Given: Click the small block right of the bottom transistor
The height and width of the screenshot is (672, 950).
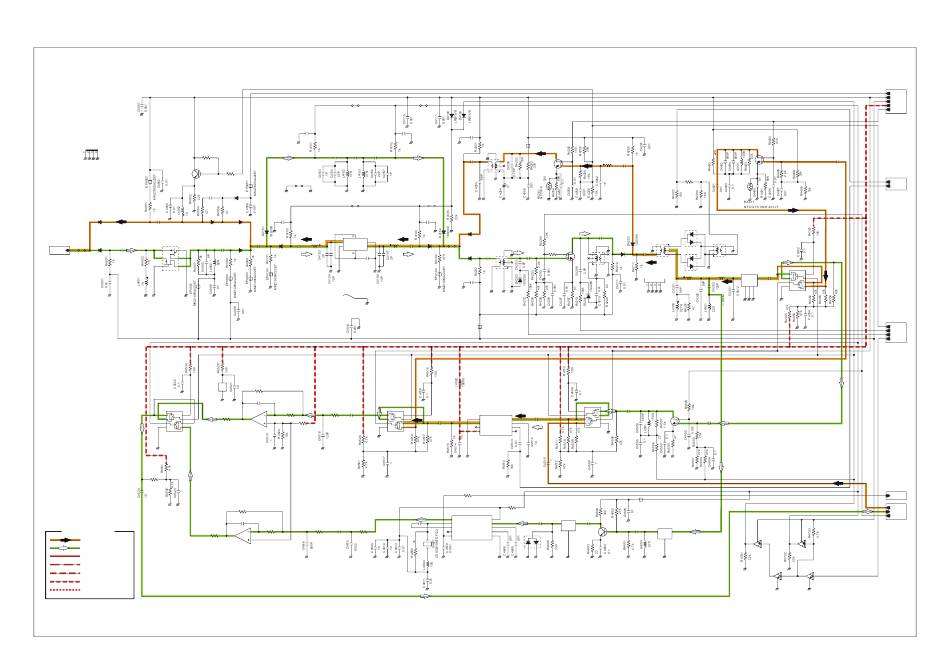Looking at the screenshot, I should coord(665,534).
